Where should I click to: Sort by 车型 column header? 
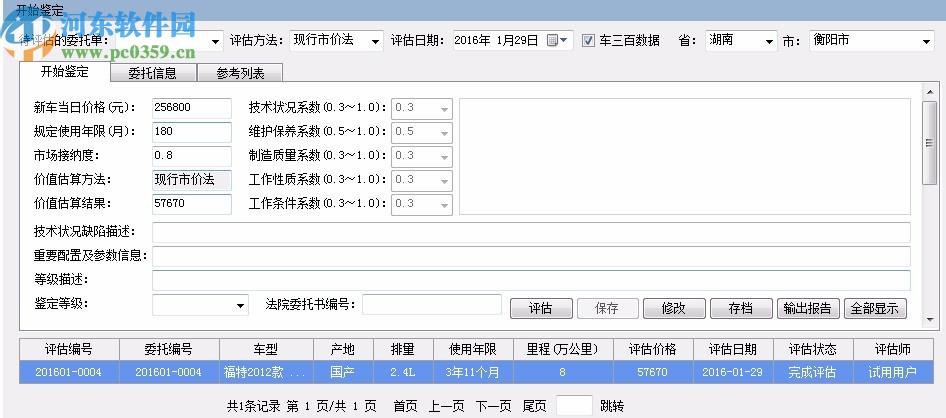coord(267,350)
